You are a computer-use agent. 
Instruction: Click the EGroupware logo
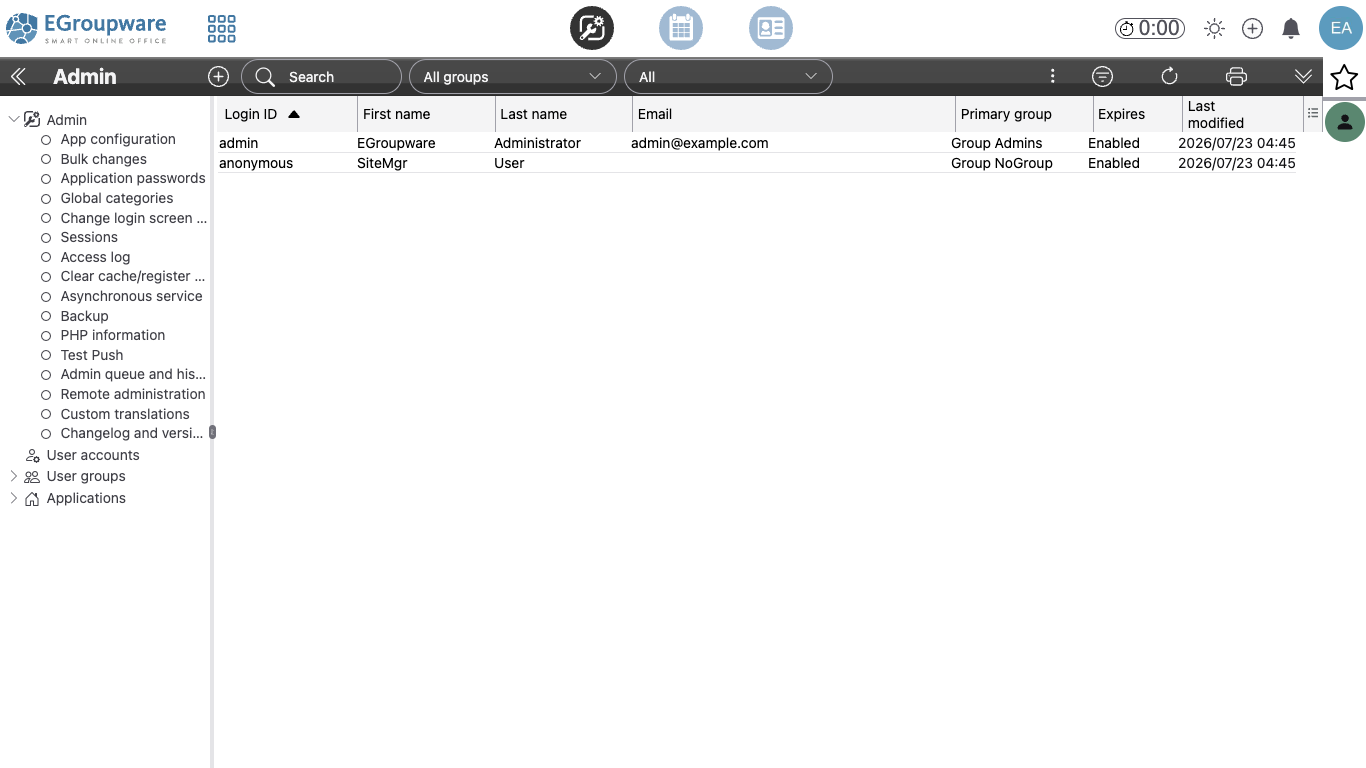pyautogui.click(x=87, y=28)
